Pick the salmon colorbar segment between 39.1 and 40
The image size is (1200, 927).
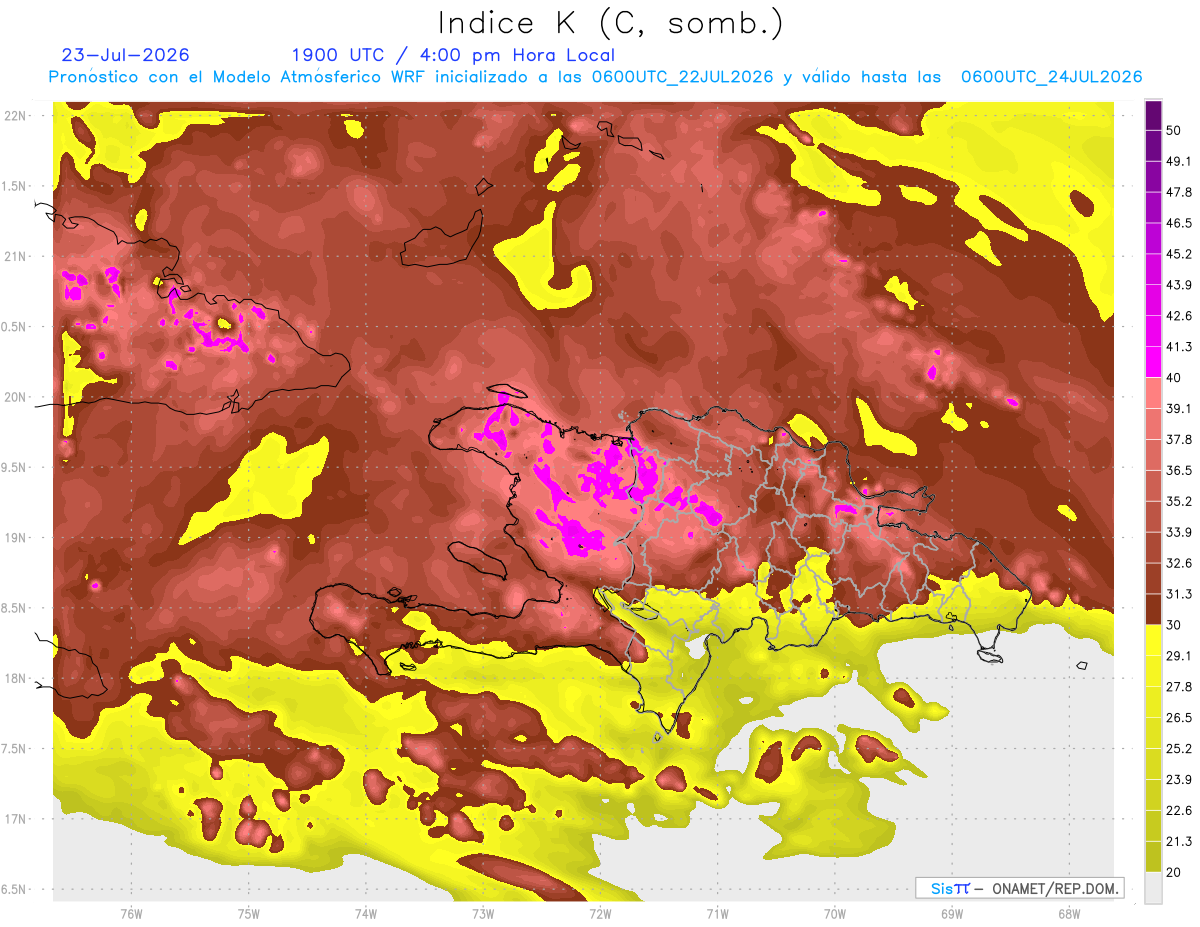1153,392
